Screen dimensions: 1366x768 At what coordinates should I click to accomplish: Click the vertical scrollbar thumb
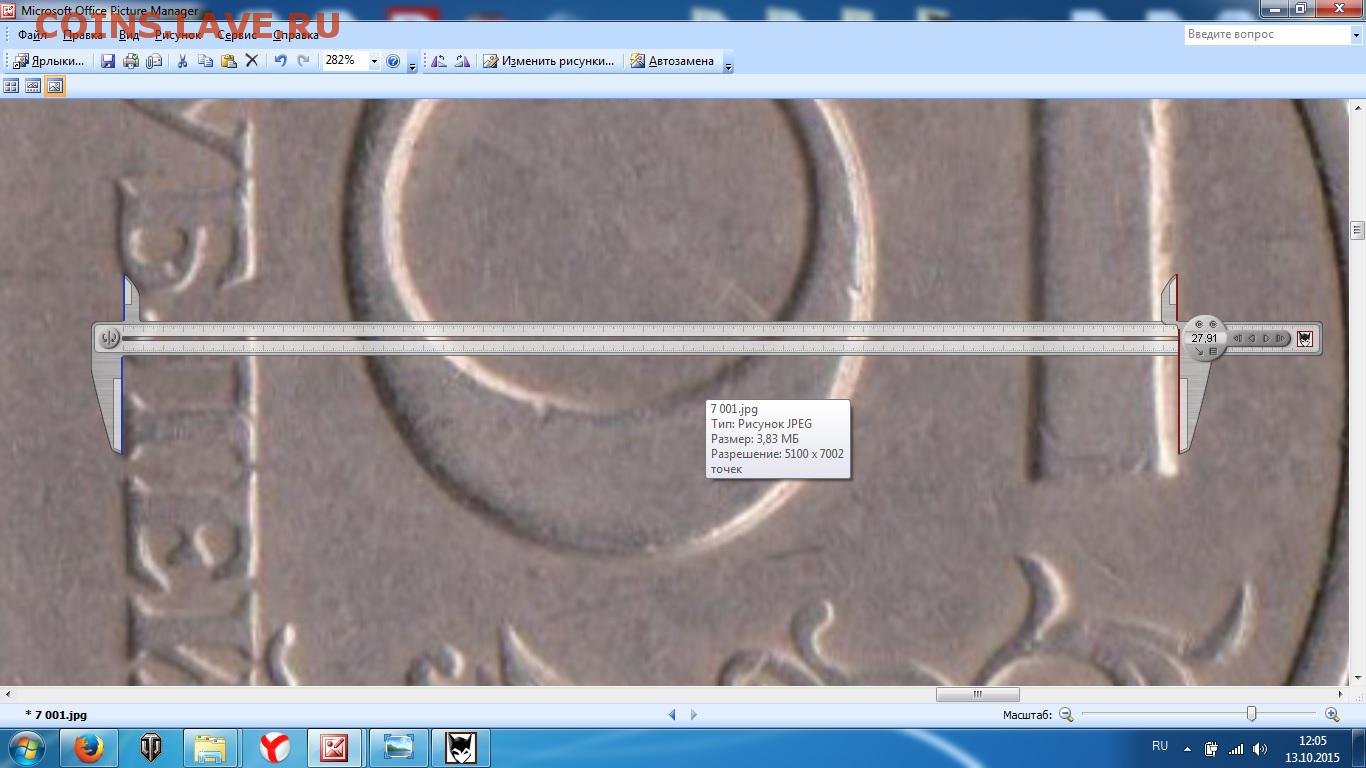point(1357,229)
